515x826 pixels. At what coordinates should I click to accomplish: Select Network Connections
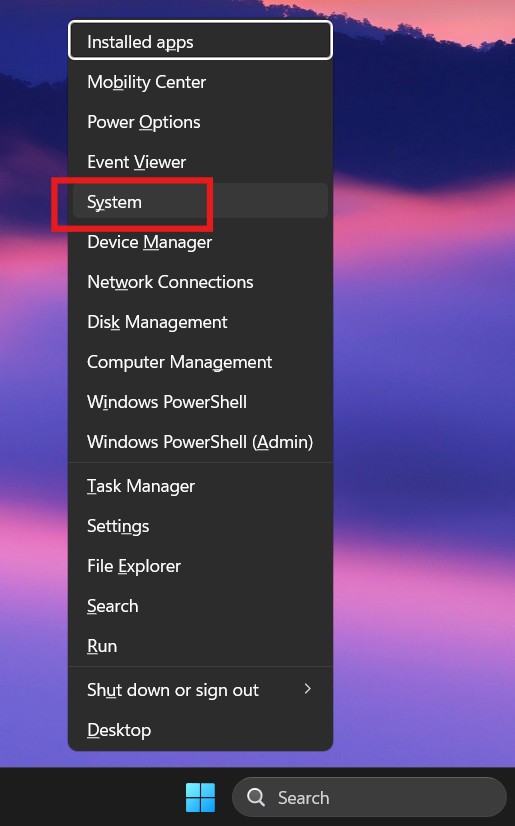(200, 282)
